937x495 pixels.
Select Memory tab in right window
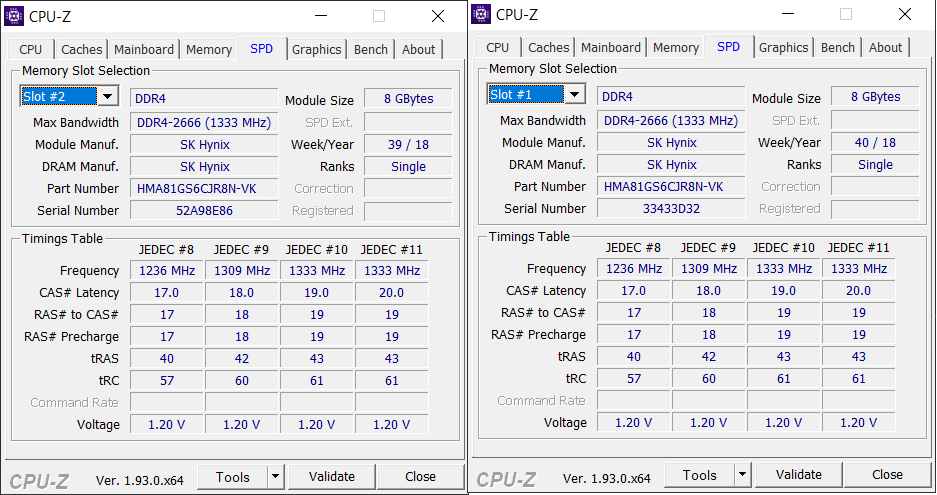tap(675, 48)
